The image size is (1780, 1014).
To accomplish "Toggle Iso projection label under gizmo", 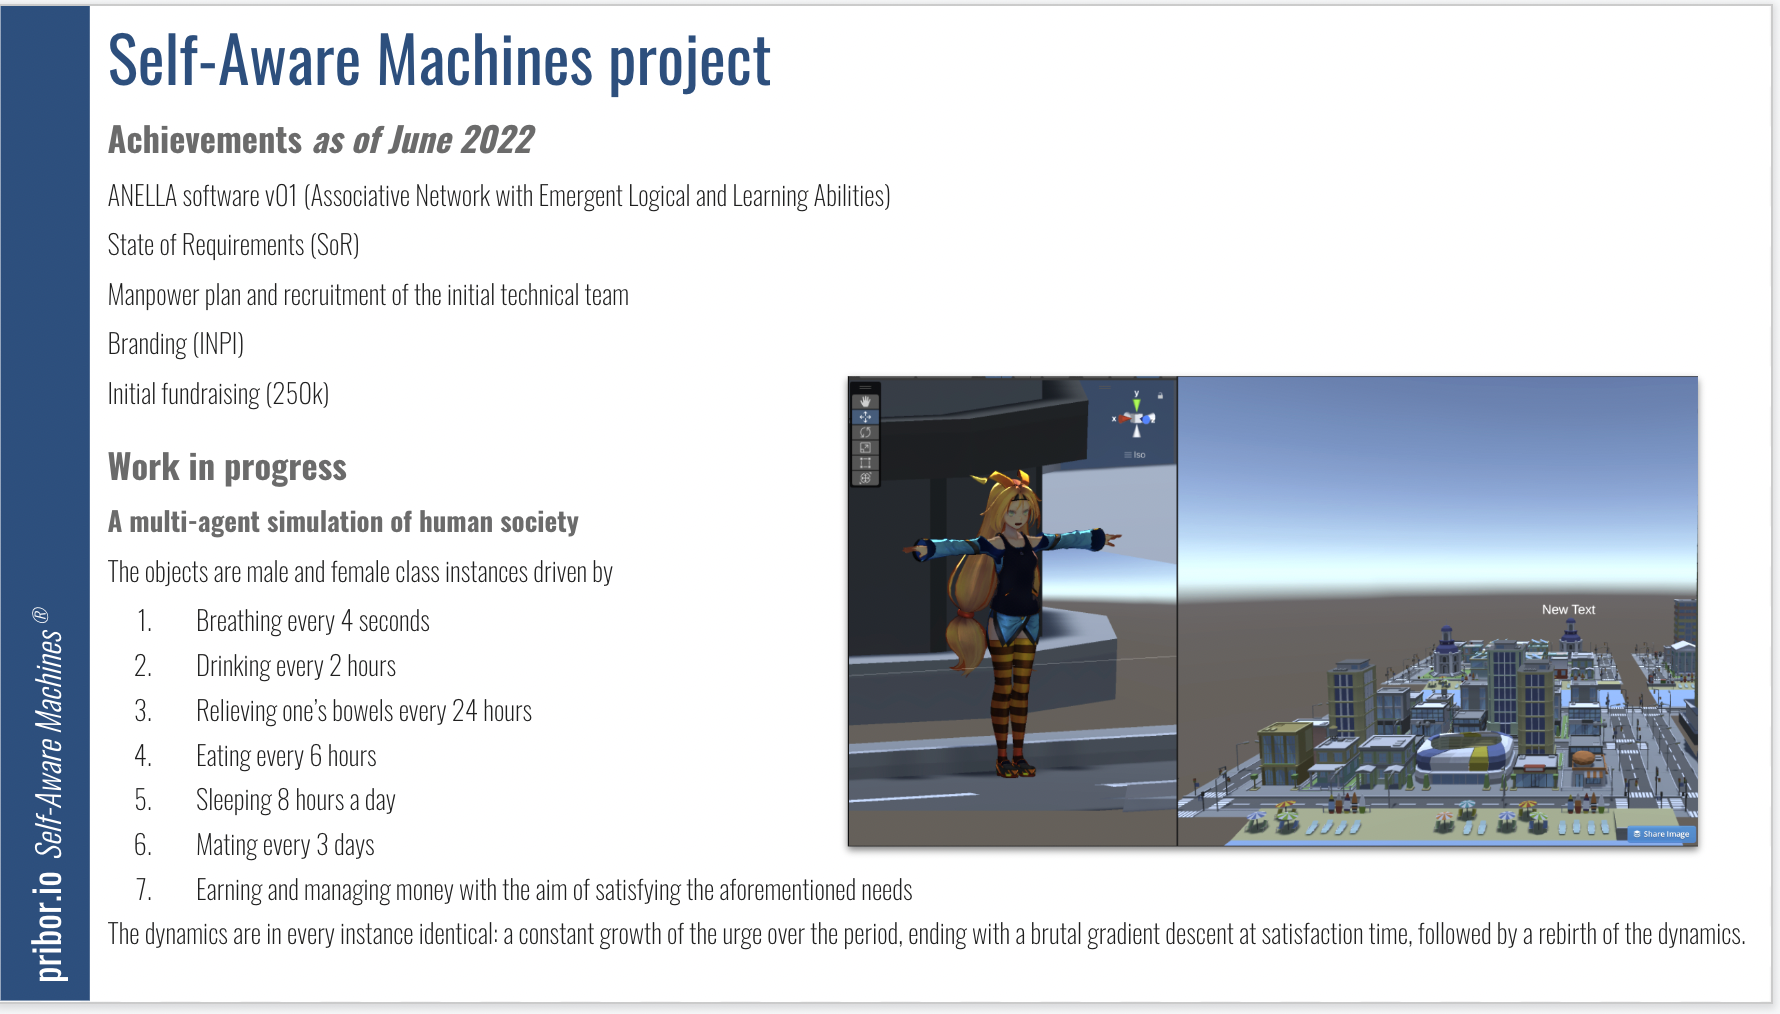I will [x=1135, y=455].
